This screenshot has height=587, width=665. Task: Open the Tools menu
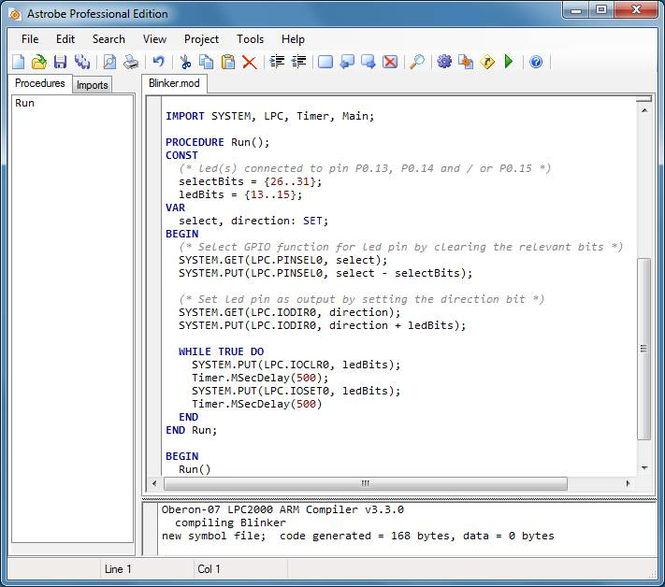(250, 39)
